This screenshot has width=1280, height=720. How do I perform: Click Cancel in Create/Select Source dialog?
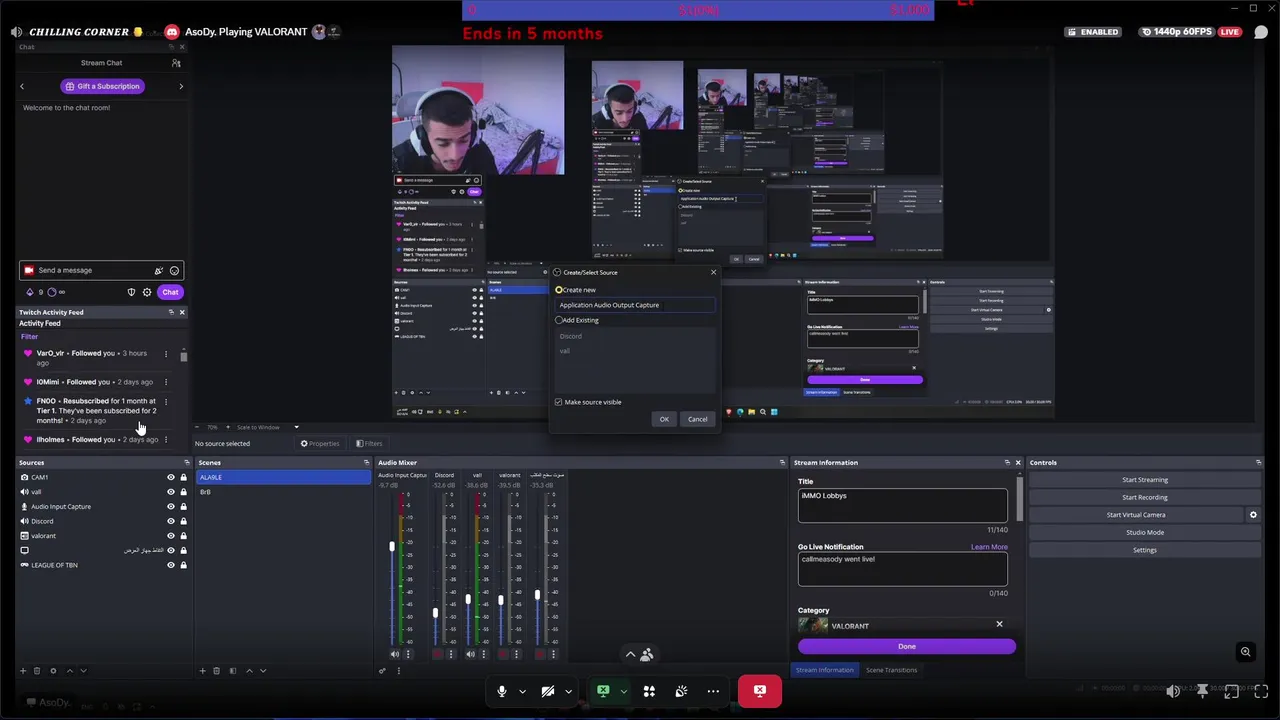tap(698, 419)
